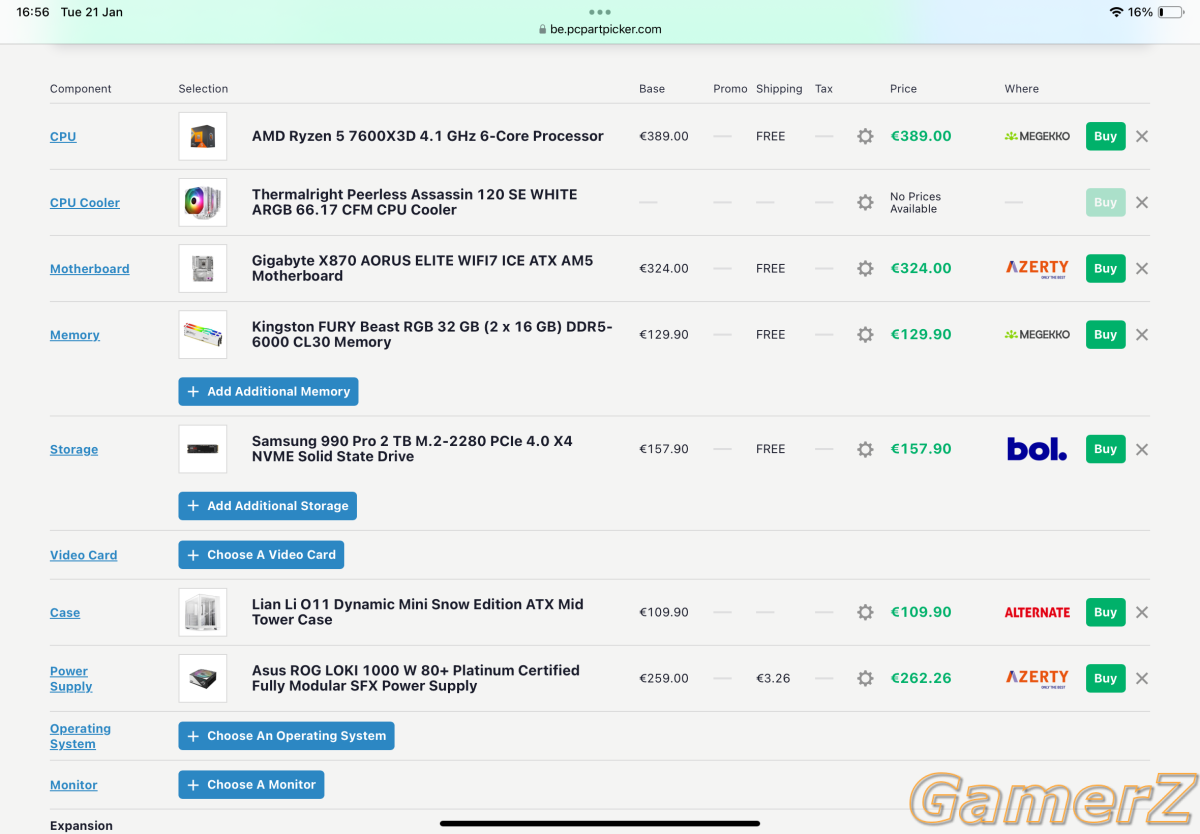The width and height of the screenshot is (1200, 834).
Task: Buy the Asus ROG LOKI power supply
Action: click(x=1105, y=678)
